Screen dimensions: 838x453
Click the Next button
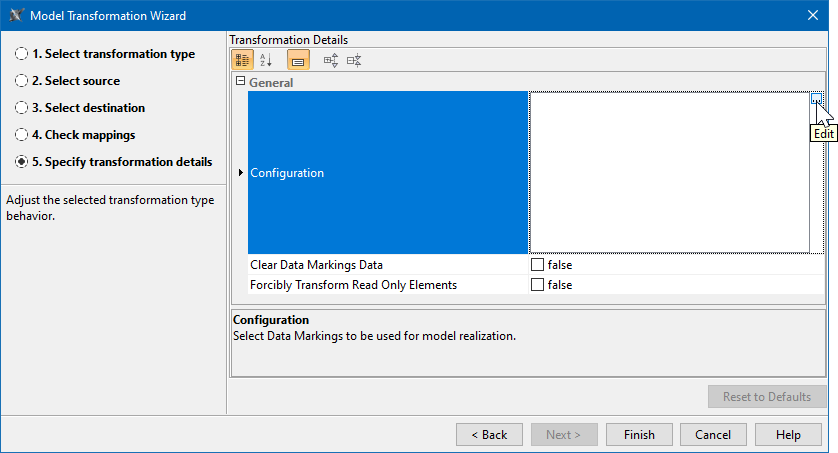pos(564,435)
